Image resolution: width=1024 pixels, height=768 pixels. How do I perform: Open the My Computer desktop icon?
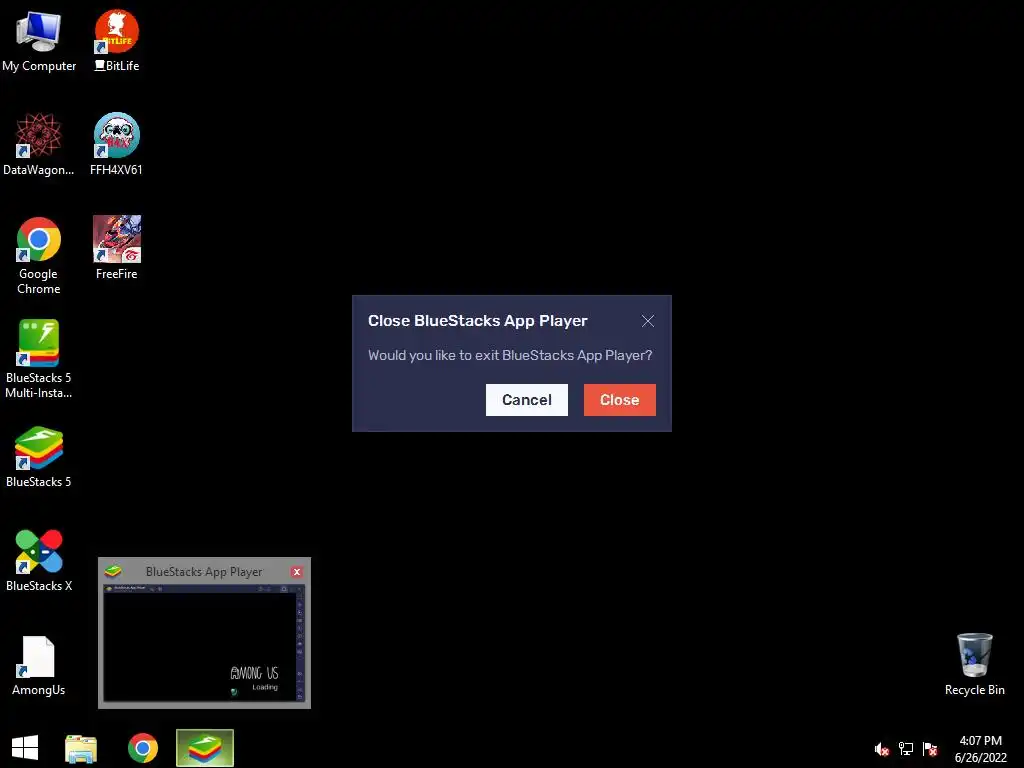tap(39, 41)
